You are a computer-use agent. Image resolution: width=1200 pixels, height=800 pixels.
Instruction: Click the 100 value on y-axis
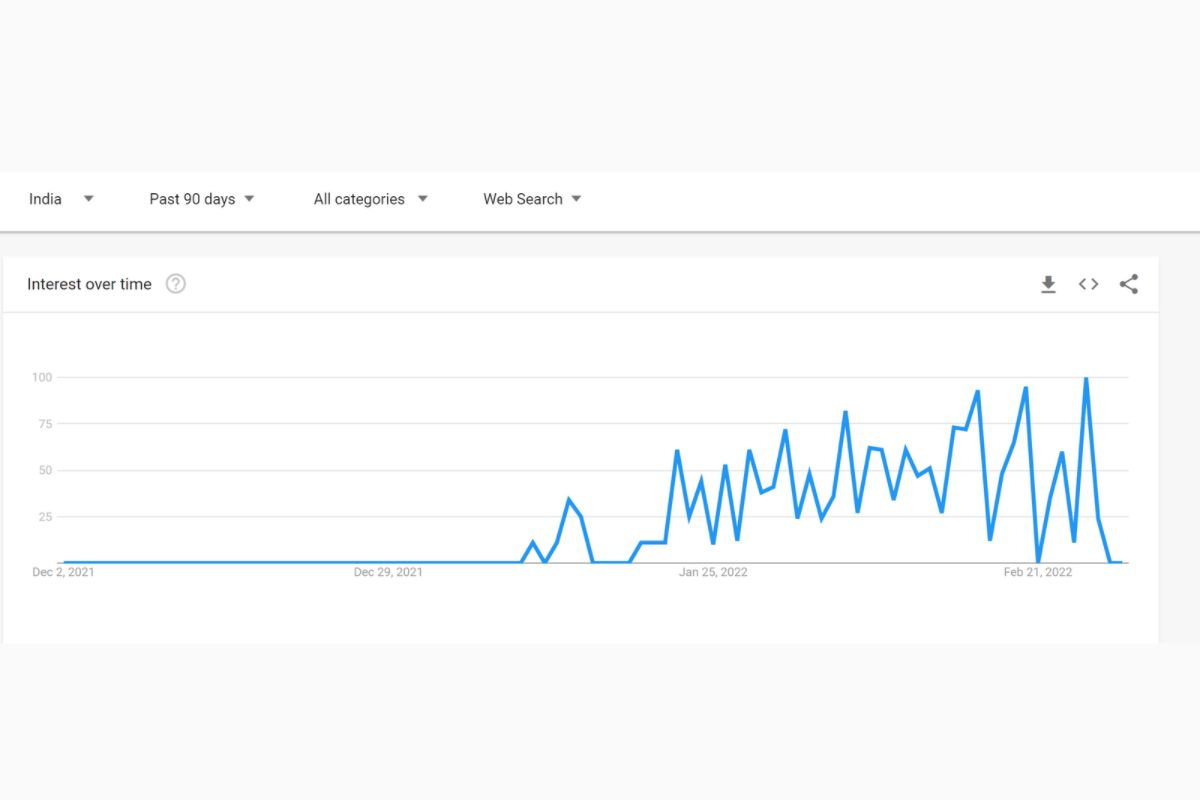(41, 377)
